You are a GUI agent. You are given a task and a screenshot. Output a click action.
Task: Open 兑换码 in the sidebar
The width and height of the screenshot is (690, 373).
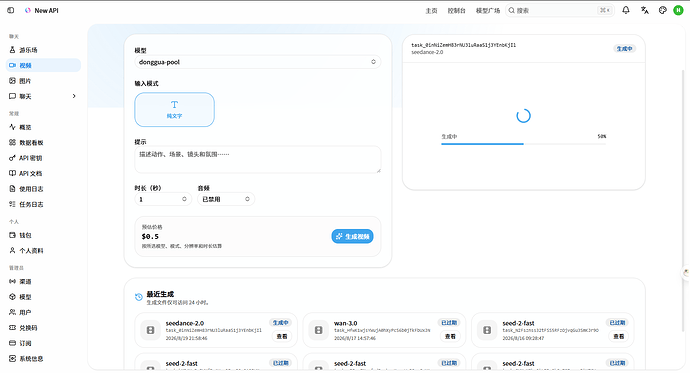[43, 328]
